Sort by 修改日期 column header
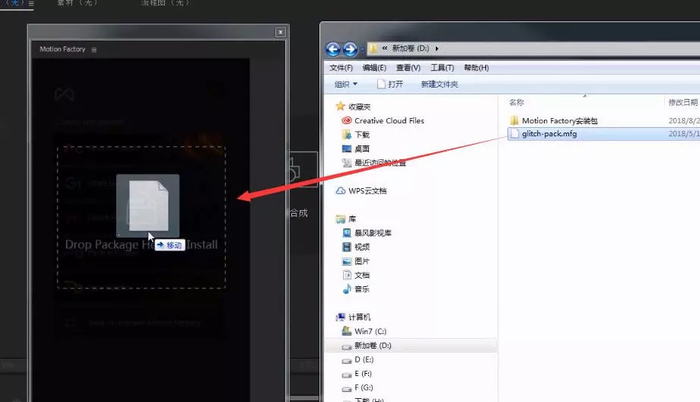 click(x=683, y=102)
